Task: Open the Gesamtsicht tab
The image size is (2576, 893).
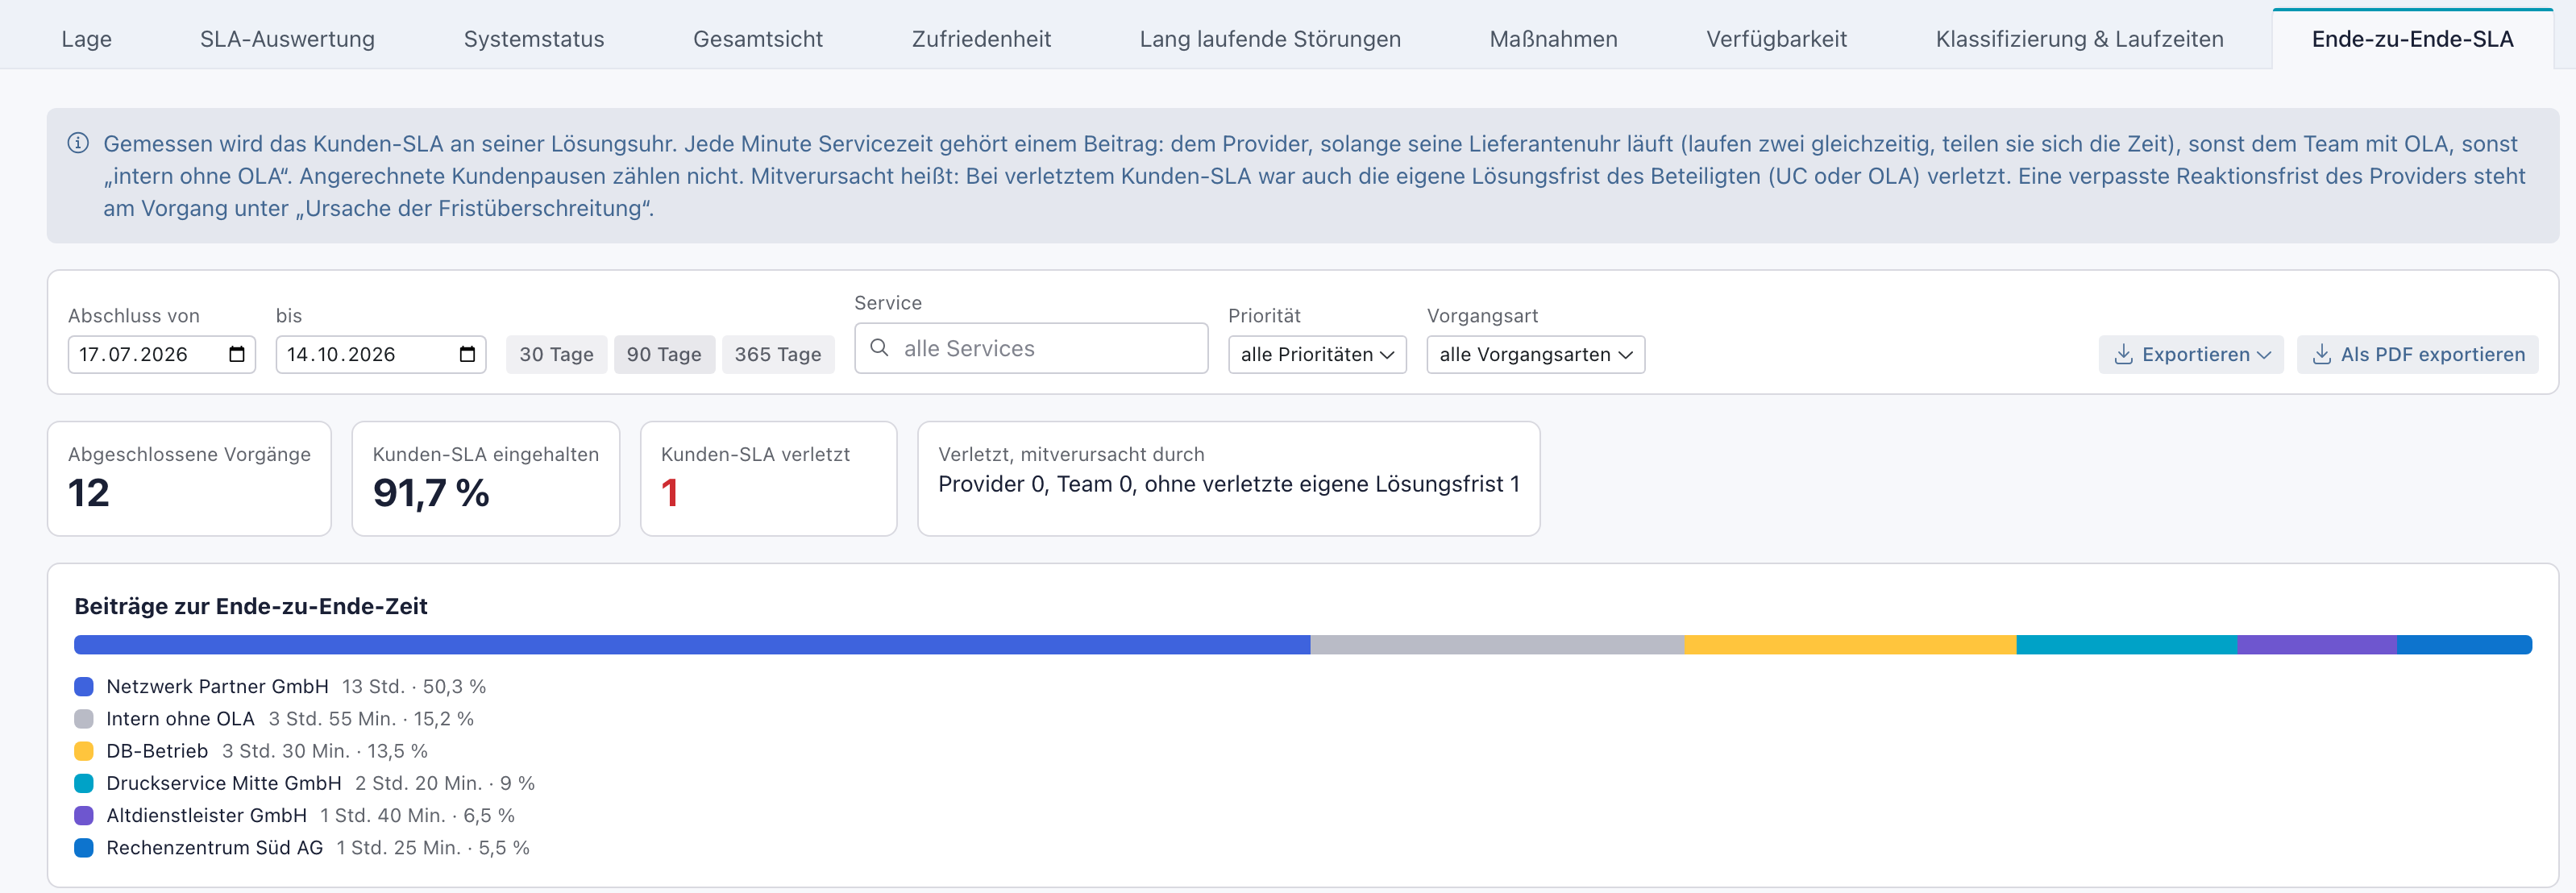Action: pyautogui.click(x=758, y=38)
